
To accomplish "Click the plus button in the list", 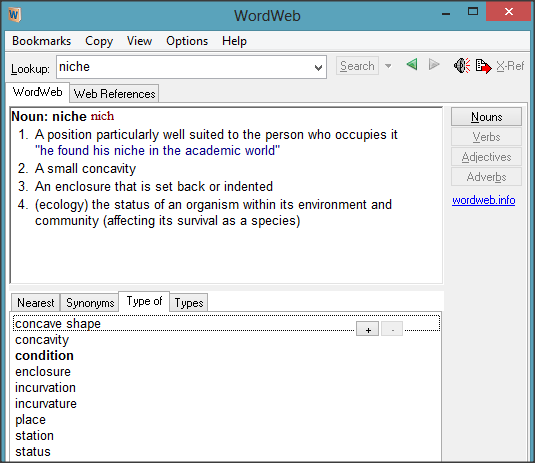I will [367, 329].
